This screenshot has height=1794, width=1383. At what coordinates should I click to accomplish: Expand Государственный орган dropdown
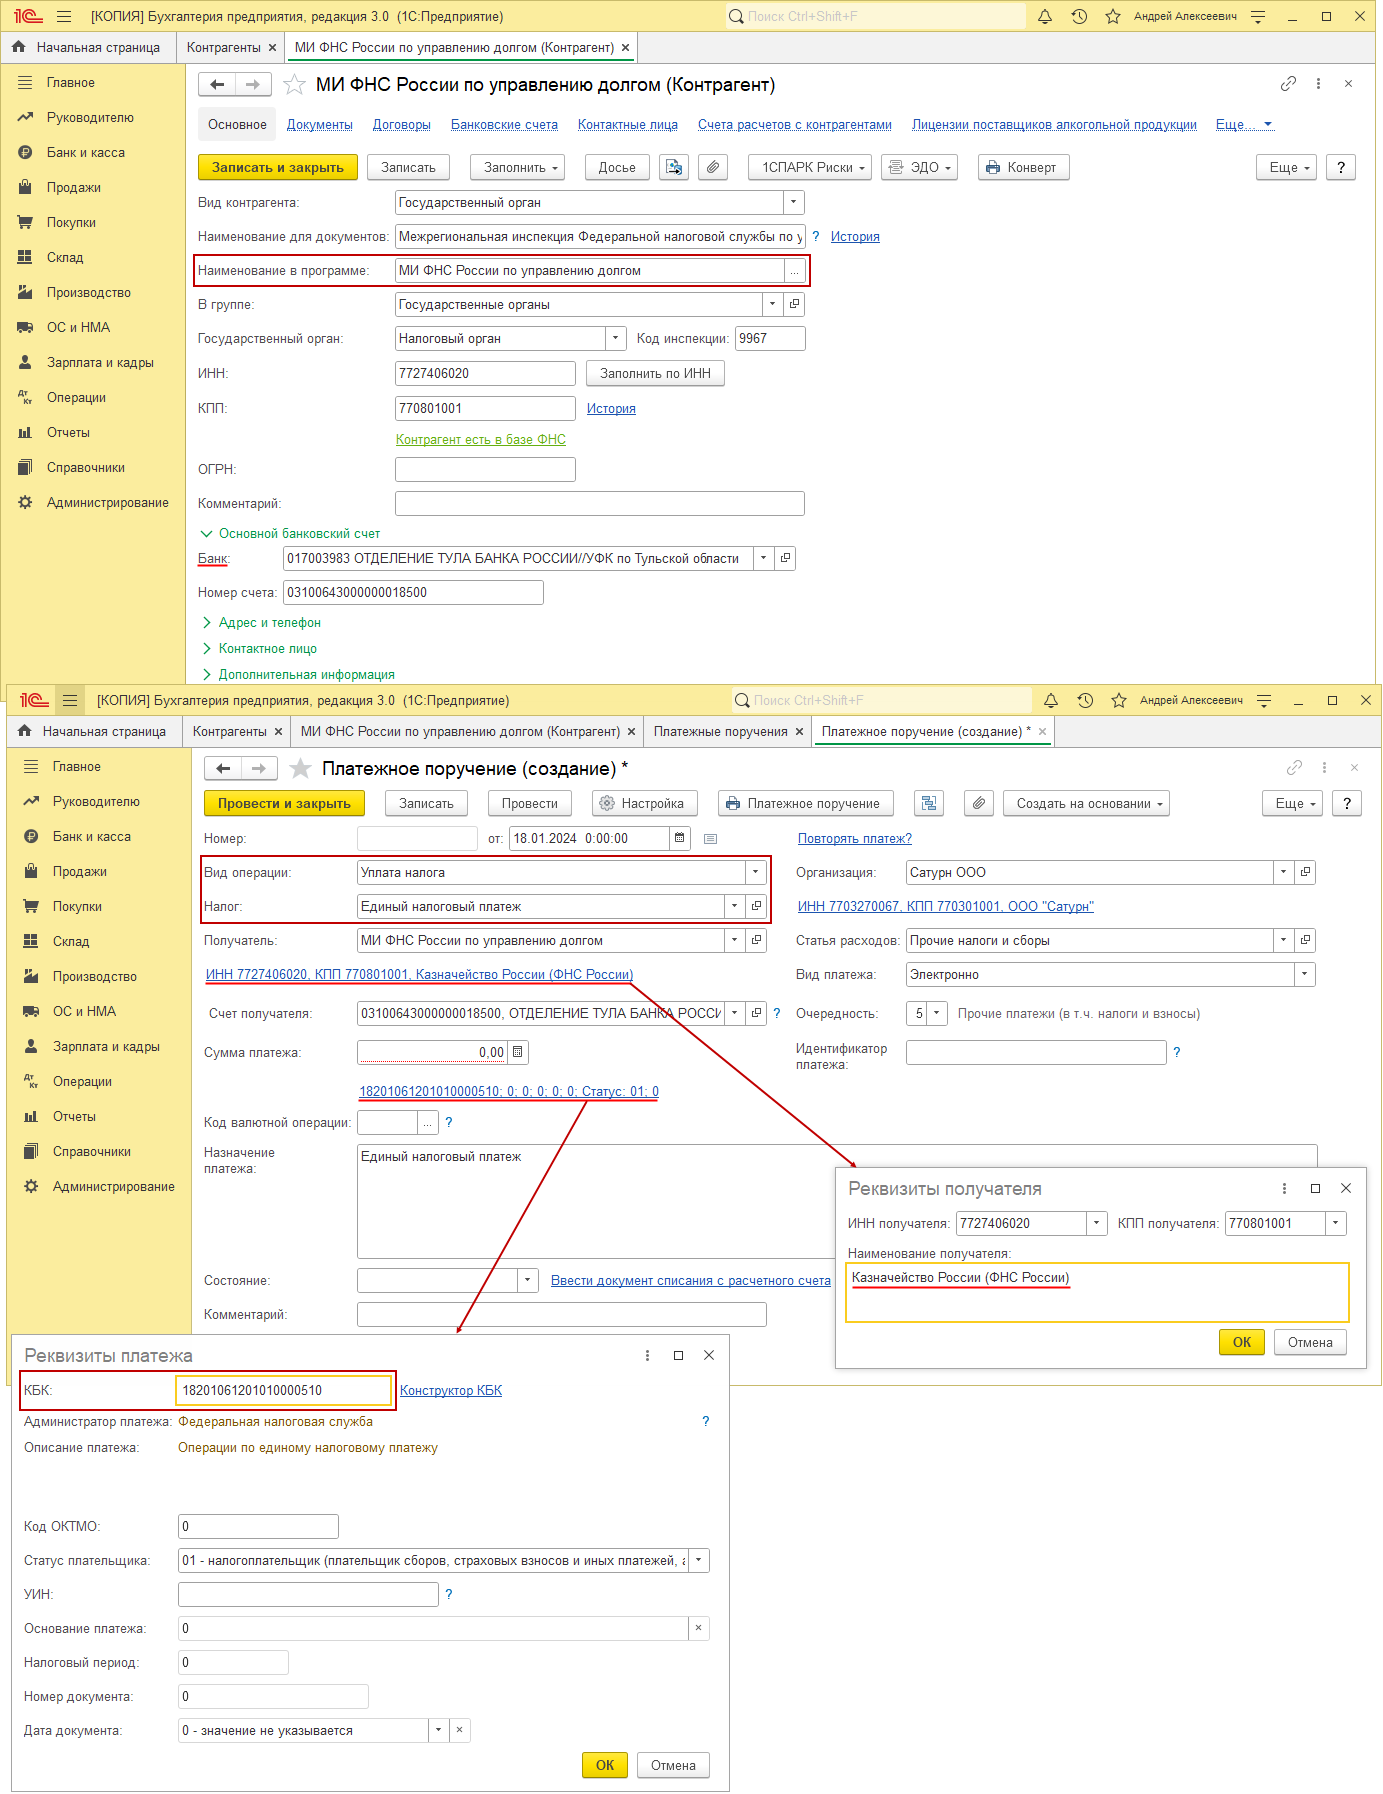[616, 339]
